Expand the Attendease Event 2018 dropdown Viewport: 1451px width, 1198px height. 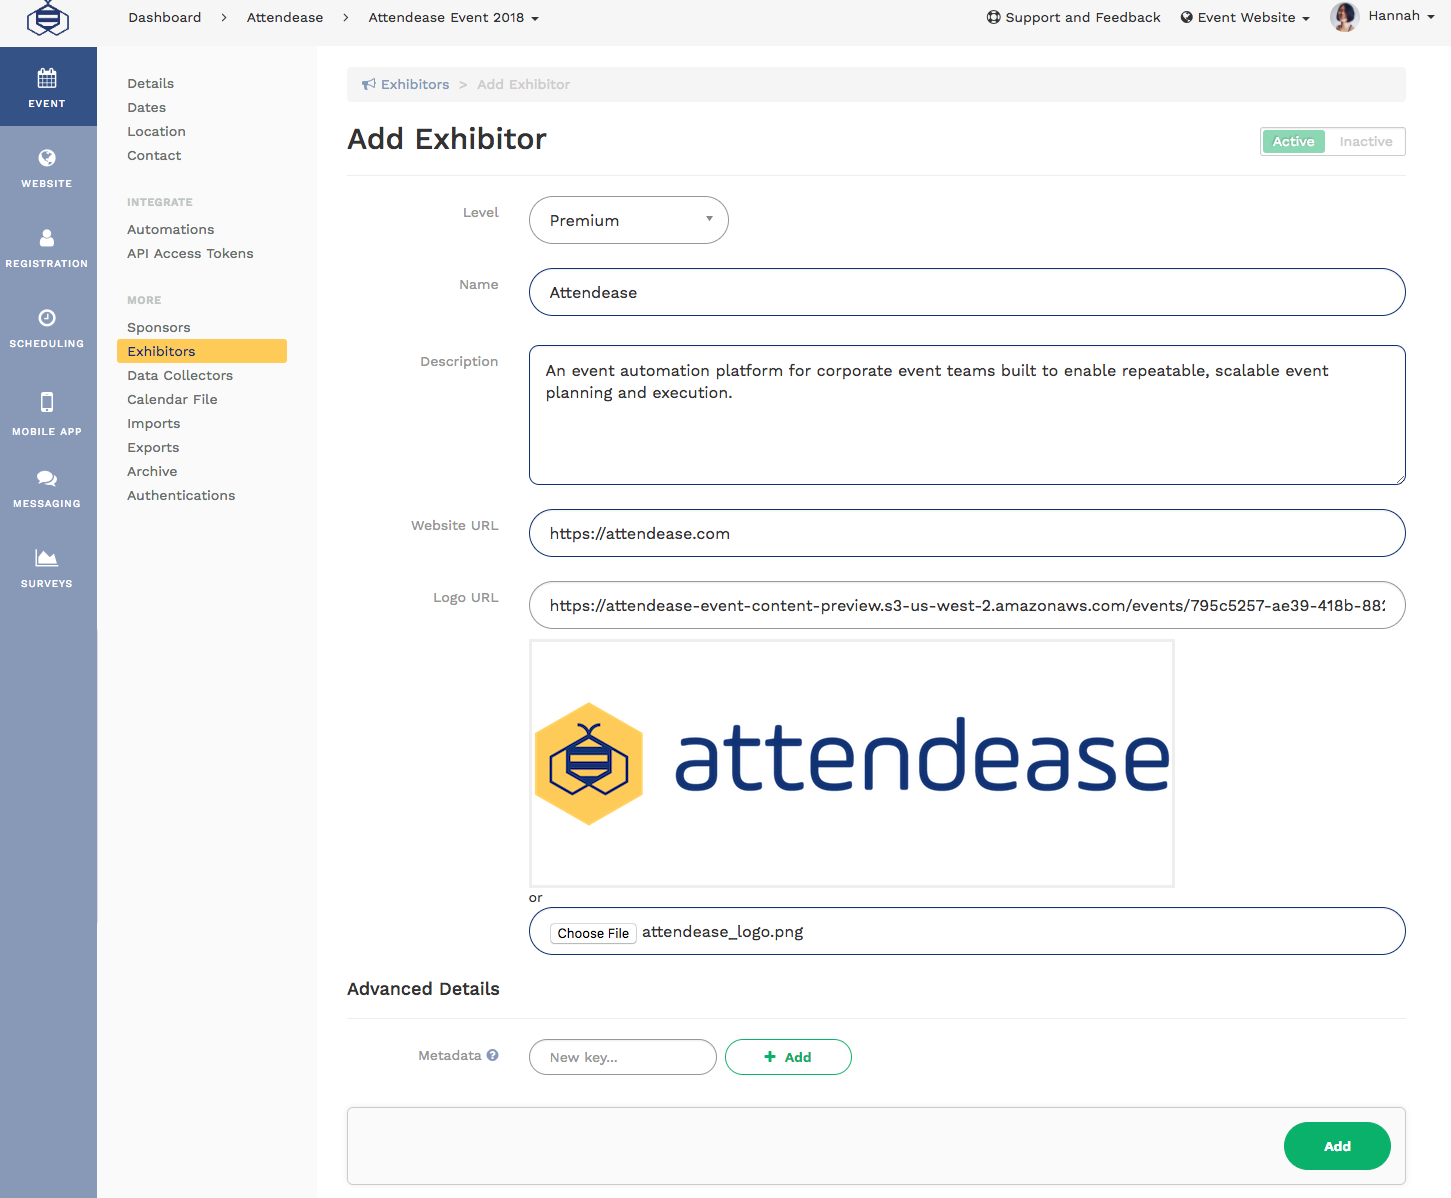[453, 17]
